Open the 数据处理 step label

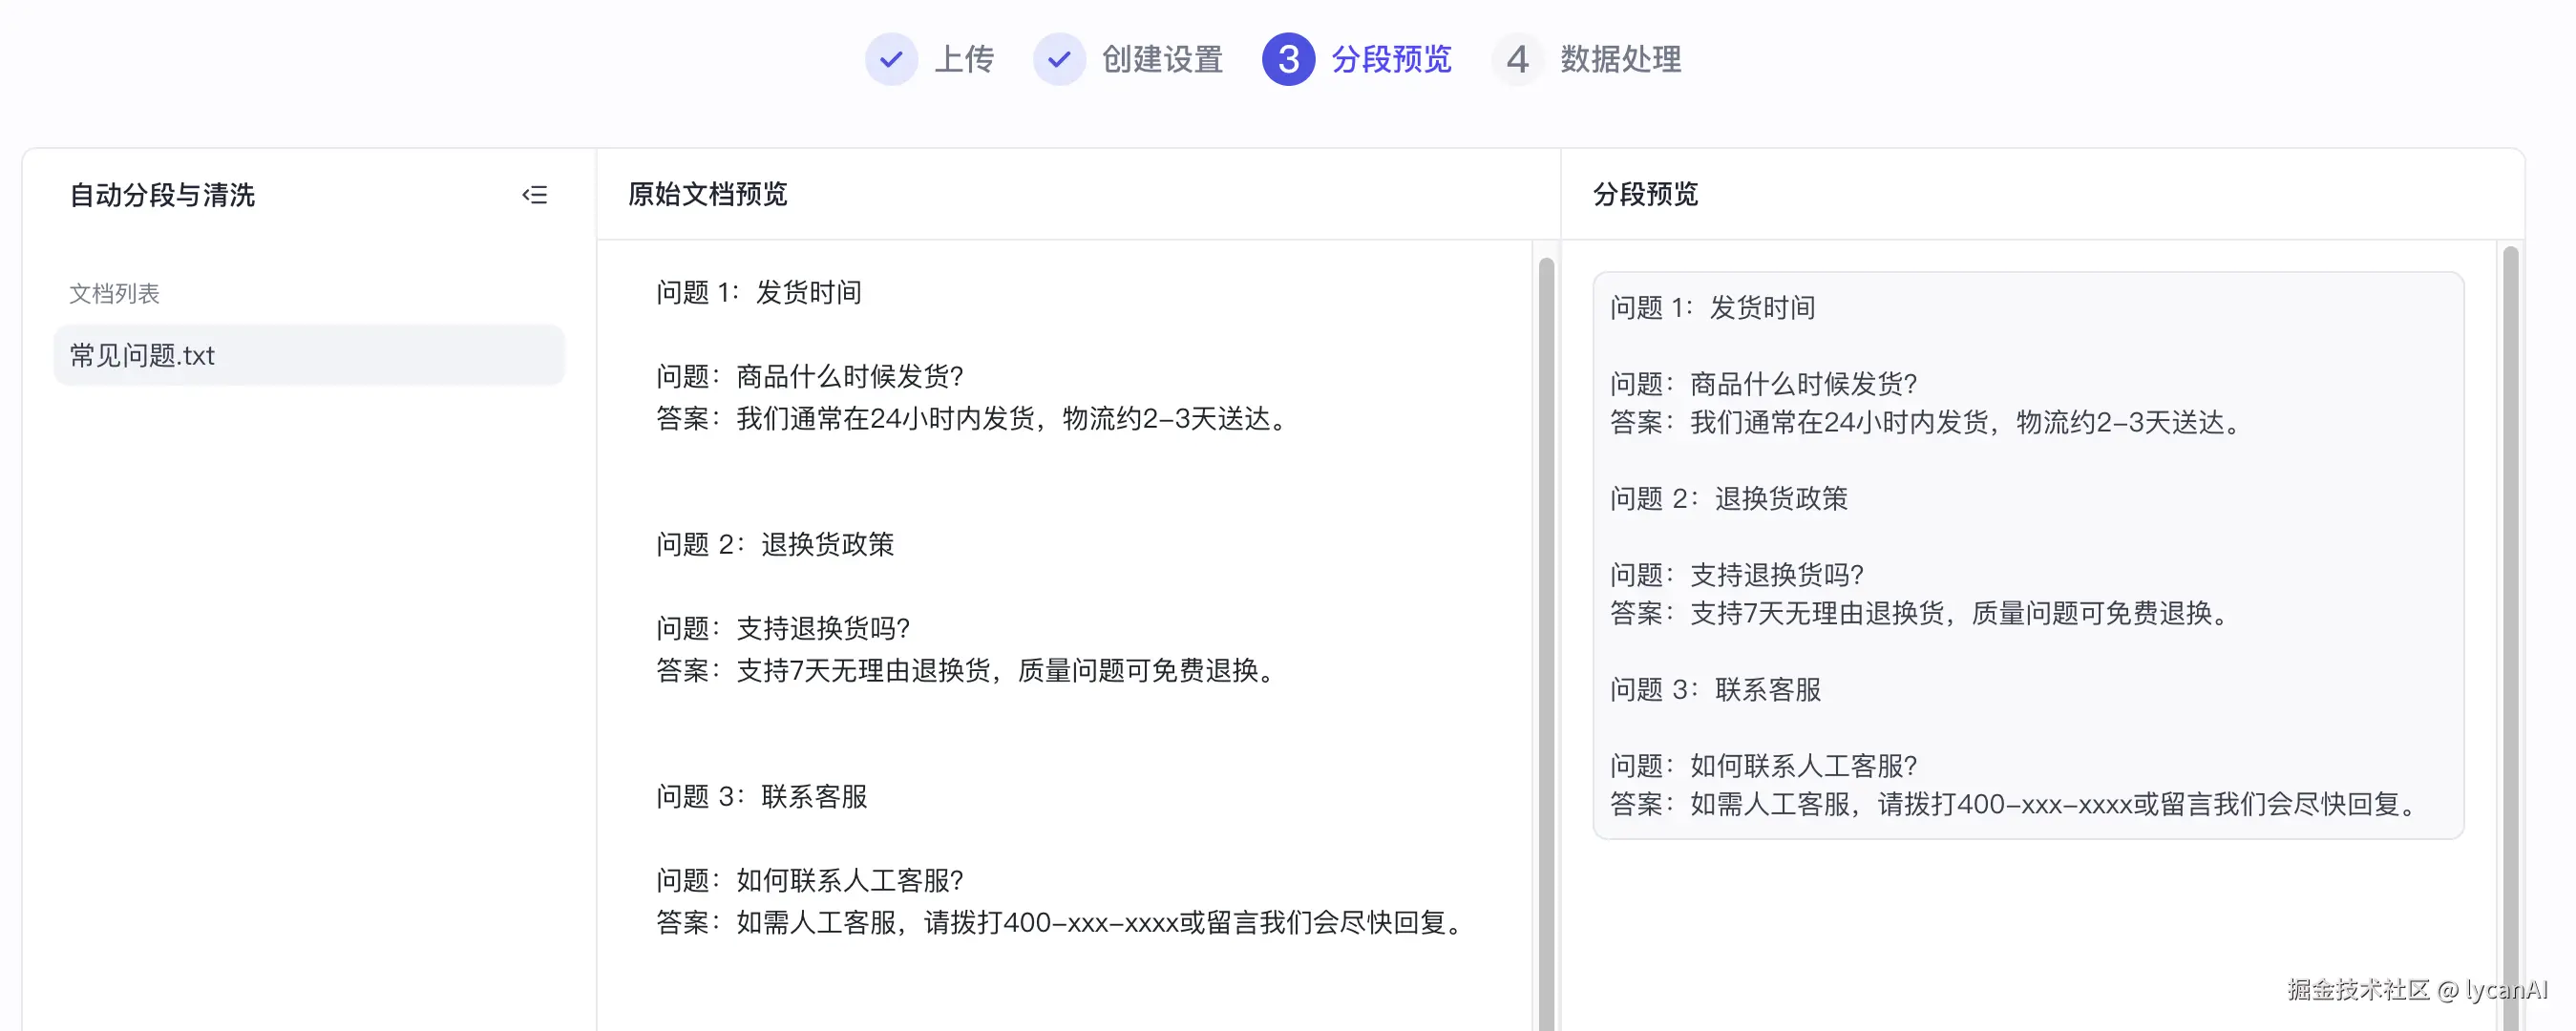pos(1621,60)
